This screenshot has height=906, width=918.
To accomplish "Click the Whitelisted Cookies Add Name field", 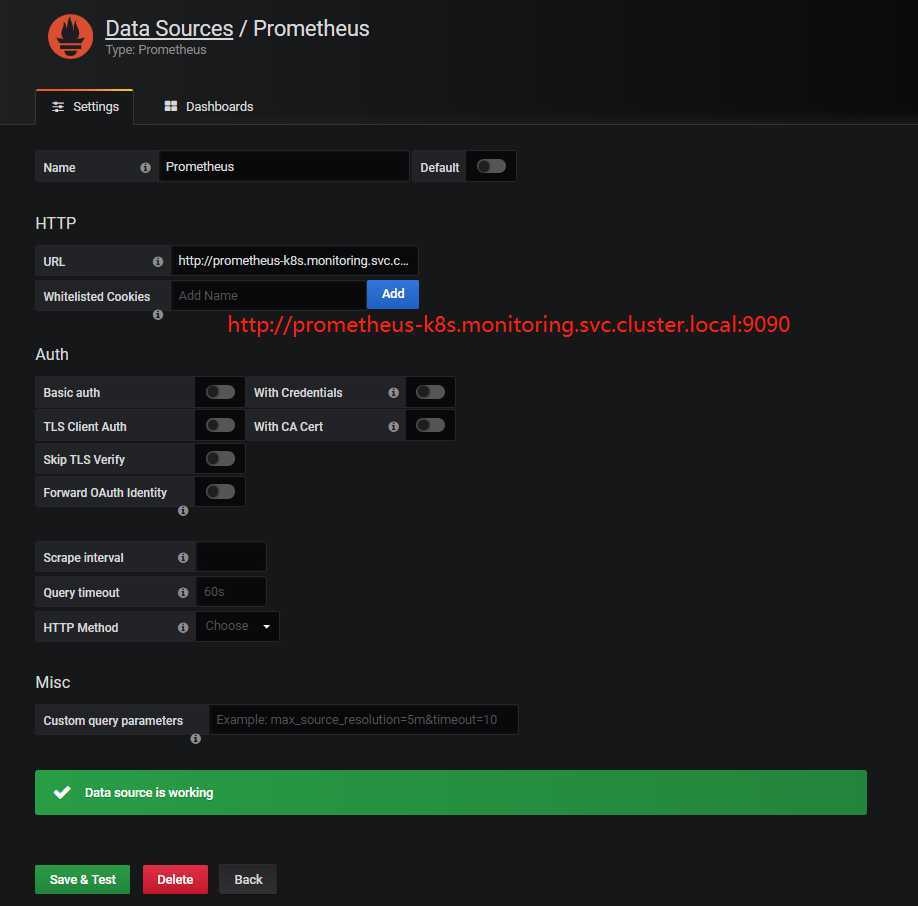I will click(269, 295).
